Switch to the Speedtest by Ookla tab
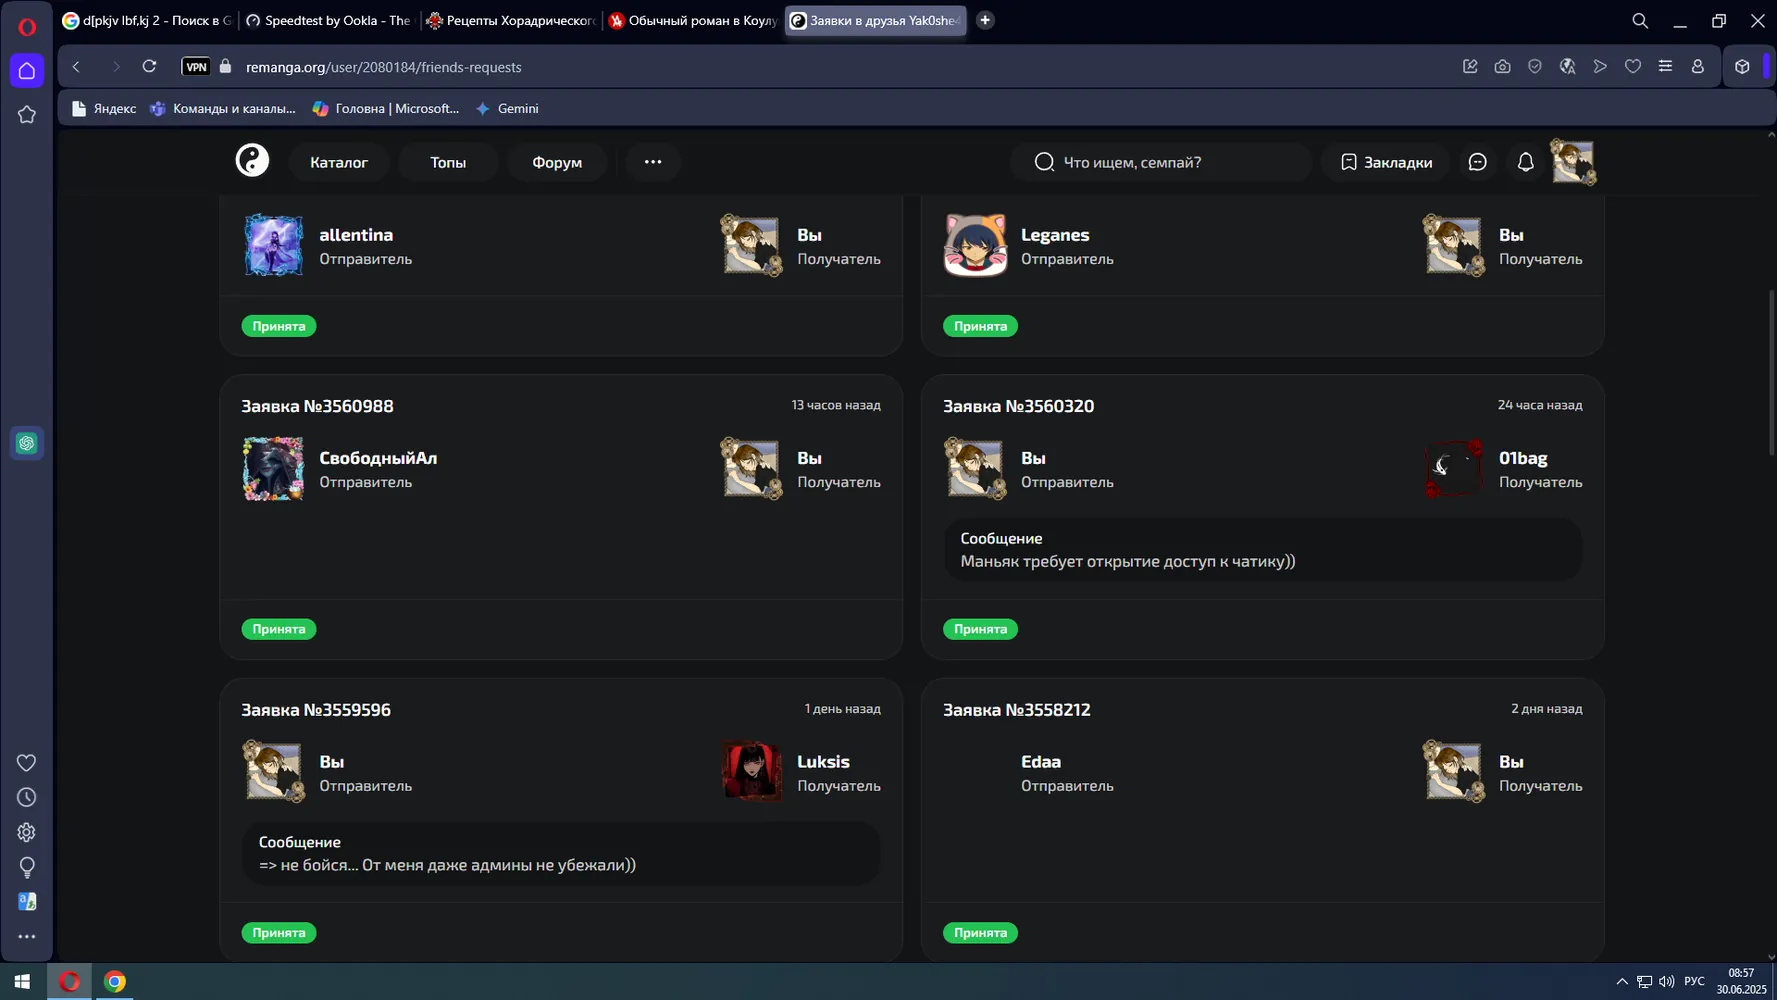The width and height of the screenshot is (1777, 1000). [x=328, y=20]
